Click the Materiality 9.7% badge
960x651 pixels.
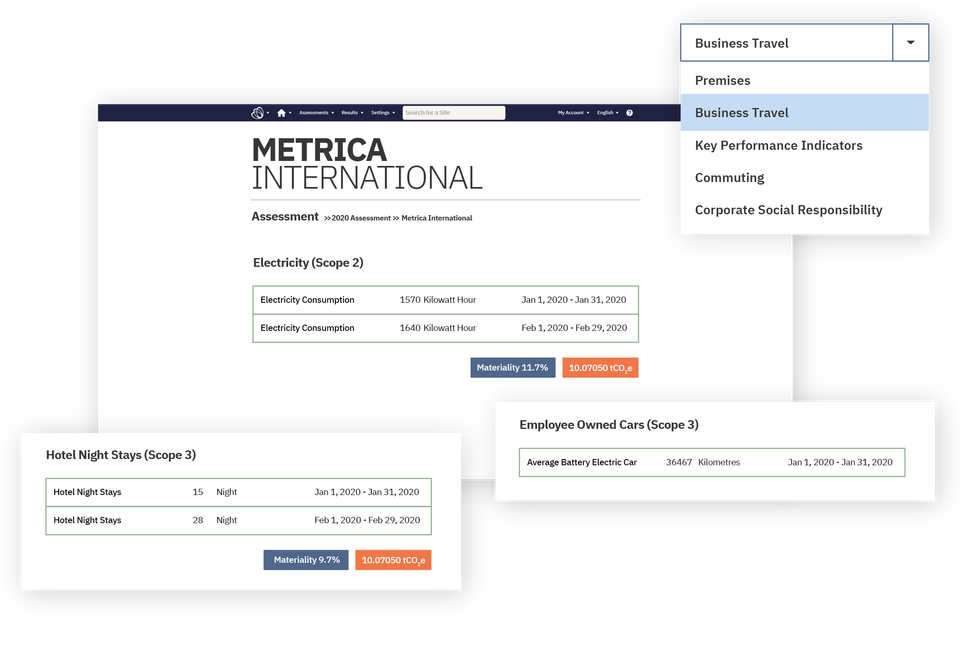click(x=305, y=560)
